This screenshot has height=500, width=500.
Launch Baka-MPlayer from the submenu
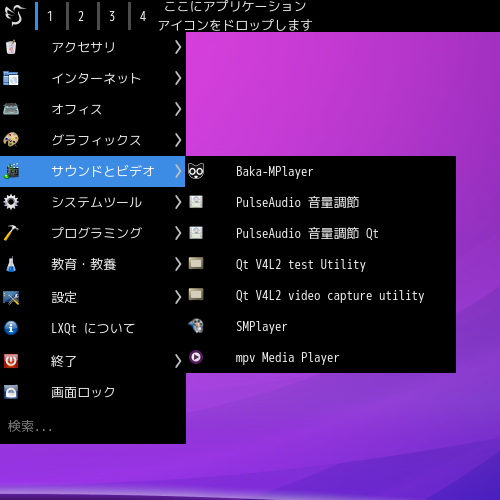click(321, 171)
